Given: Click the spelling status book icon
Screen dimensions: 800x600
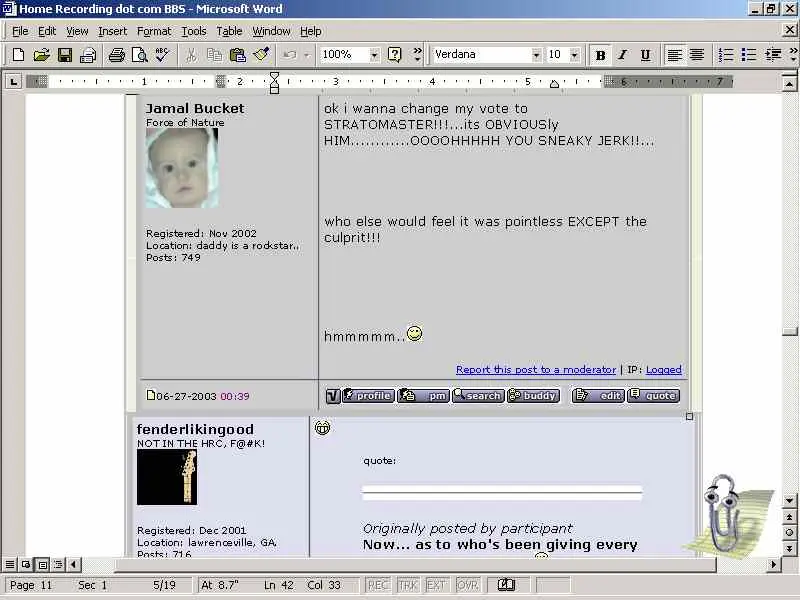Looking at the screenshot, I should (506, 585).
